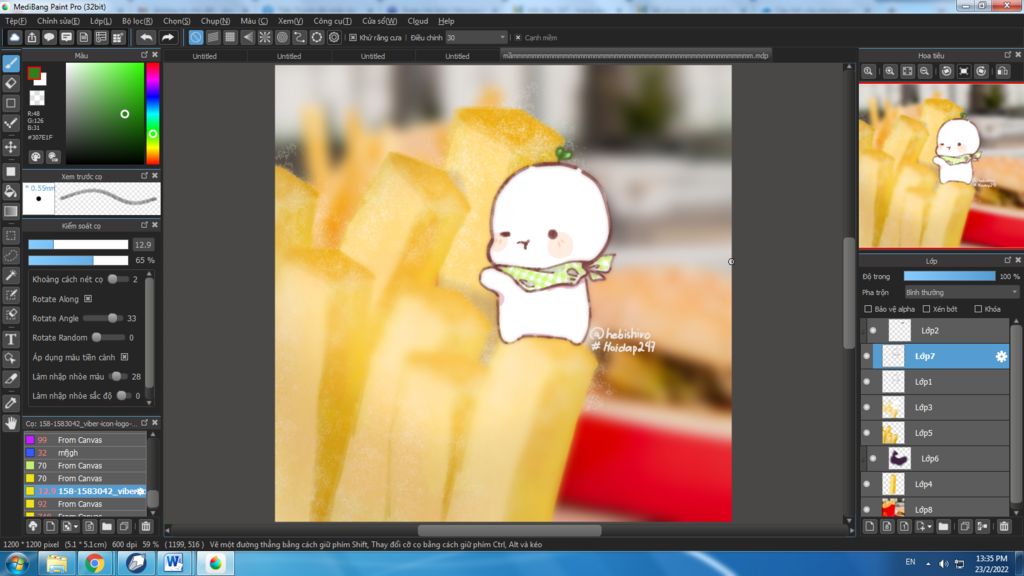The image size is (1024, 576).
Task: Open the Tệp menu
Action: [16, 21]
